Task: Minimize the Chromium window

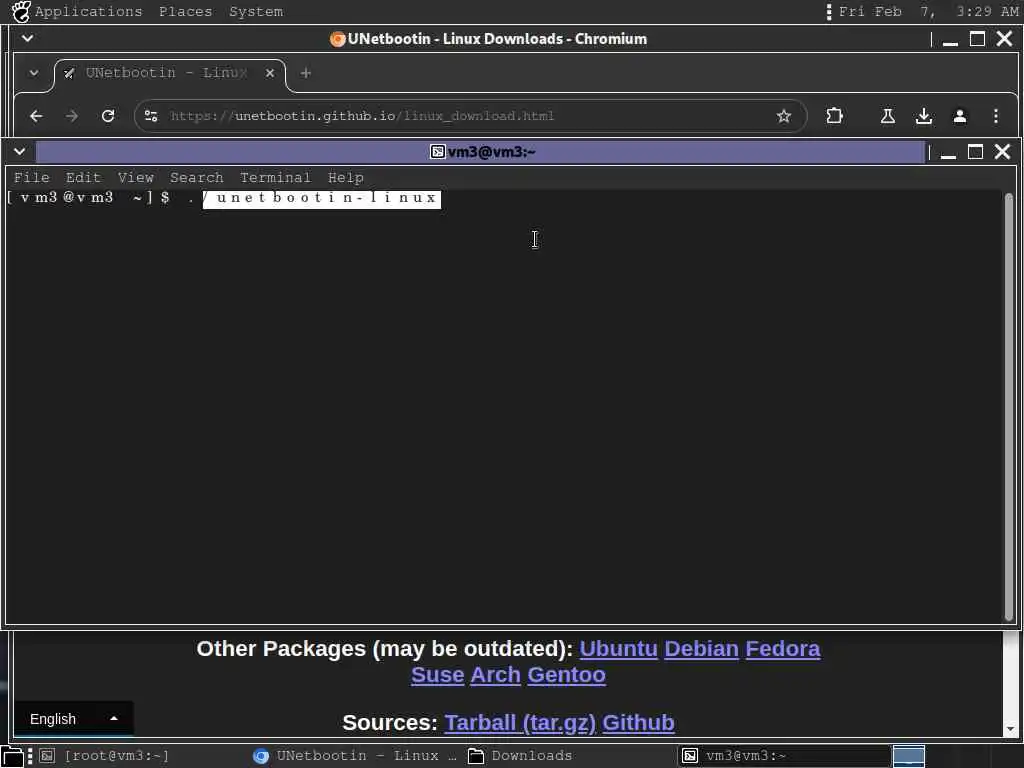Action: [x=950, y=40]
